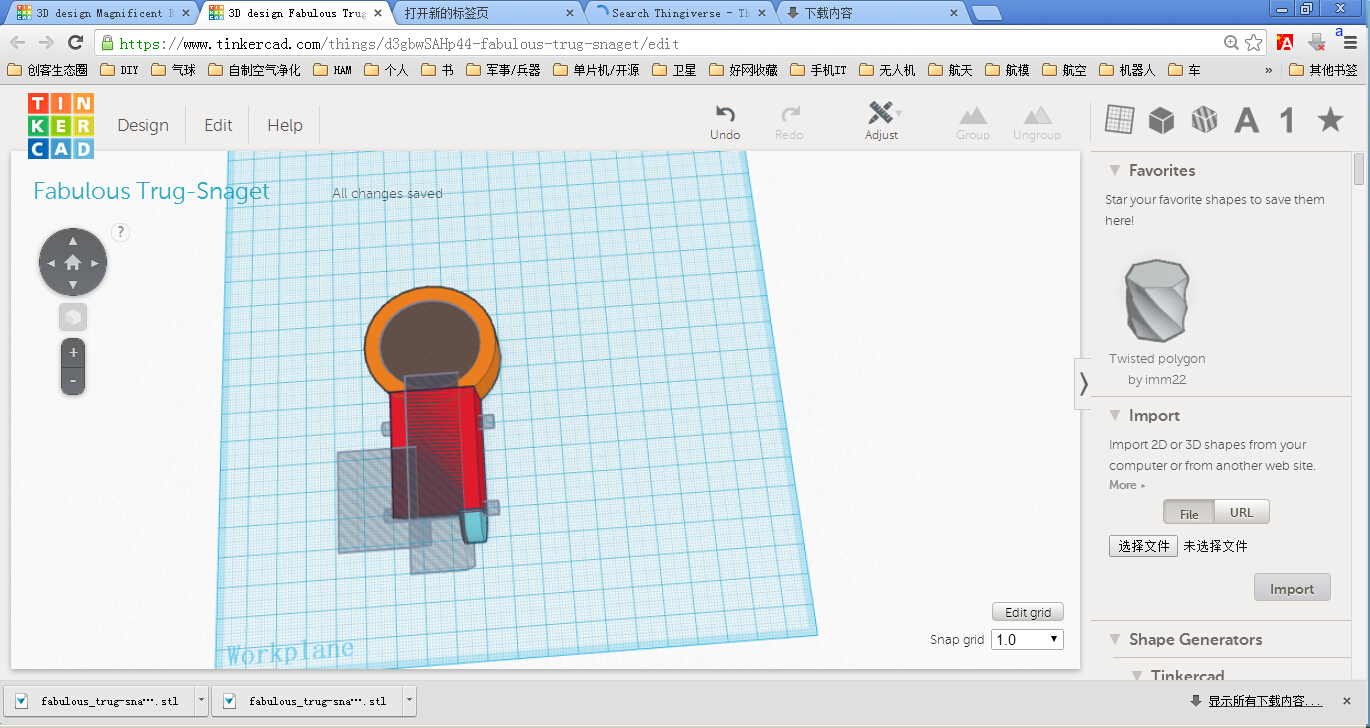
Task: Open the 机器人 bookmark folder
Action: click(1127, 70)
